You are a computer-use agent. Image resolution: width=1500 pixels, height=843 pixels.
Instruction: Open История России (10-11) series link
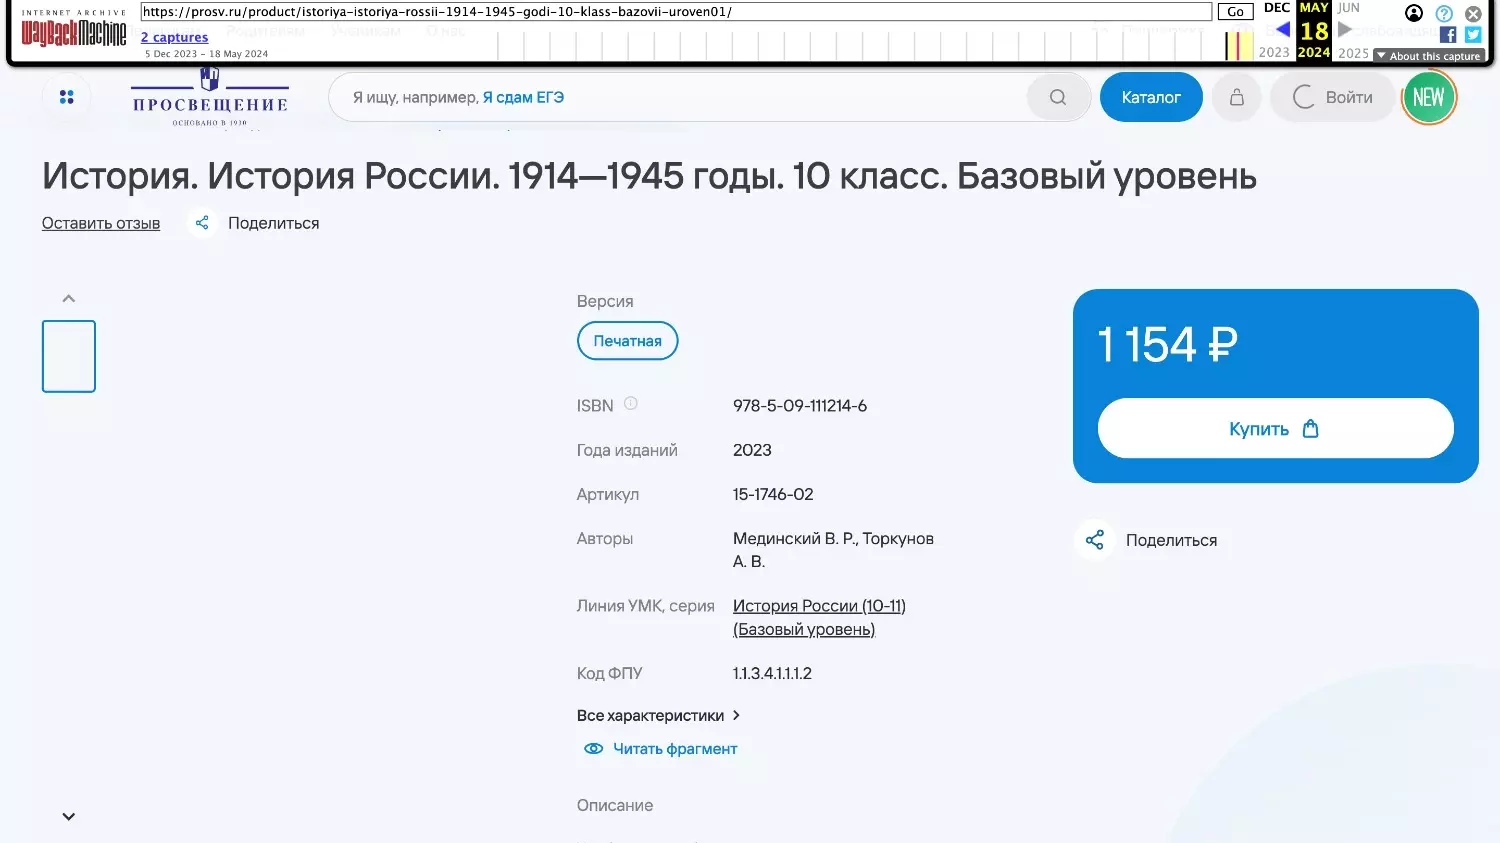point(819,617)
